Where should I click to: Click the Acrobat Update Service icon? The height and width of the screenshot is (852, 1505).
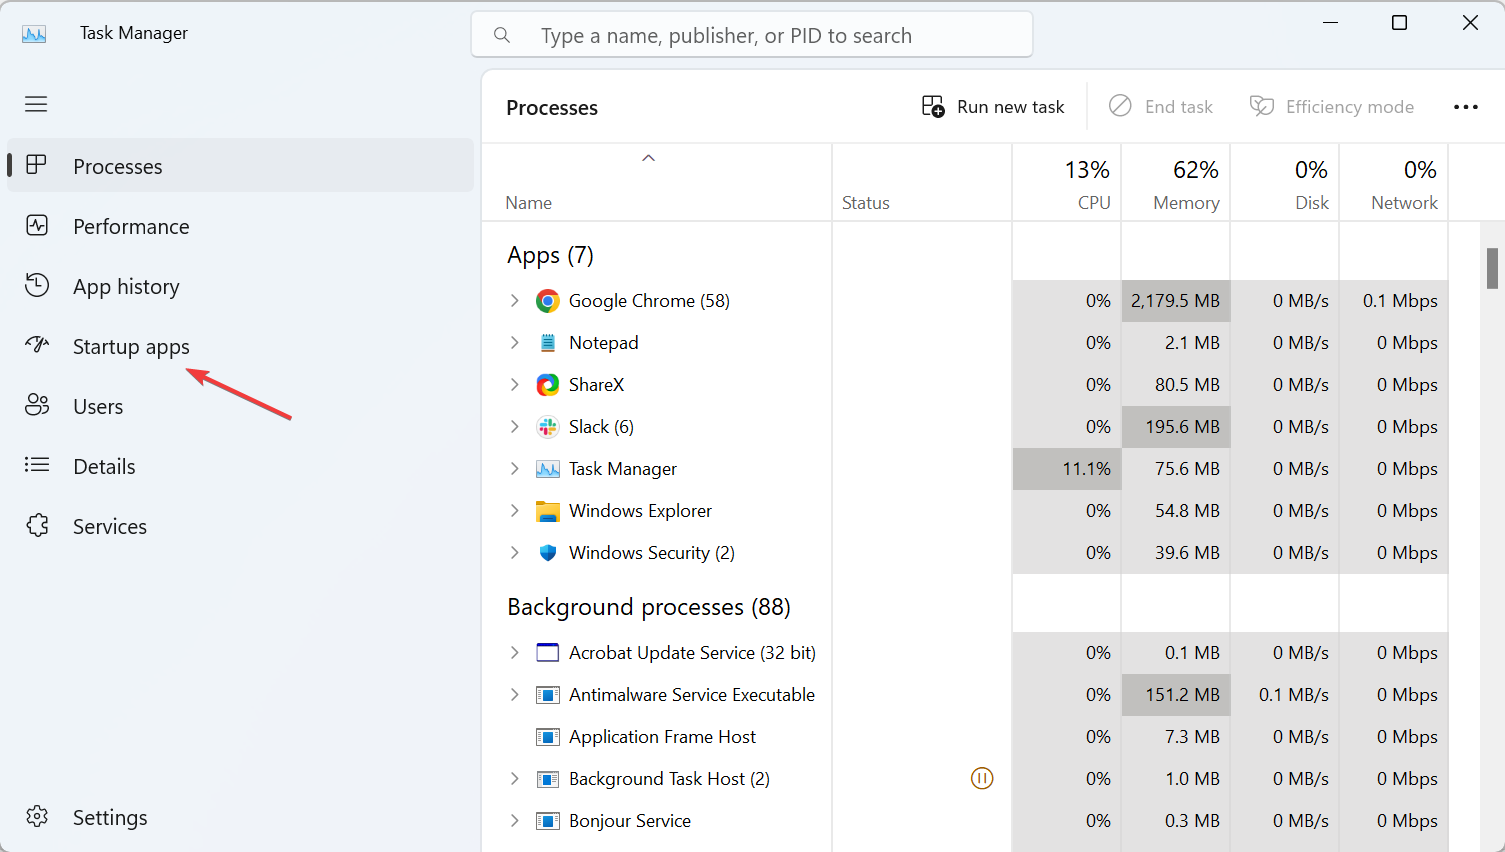pyautogui.click(x=548, y=653)
